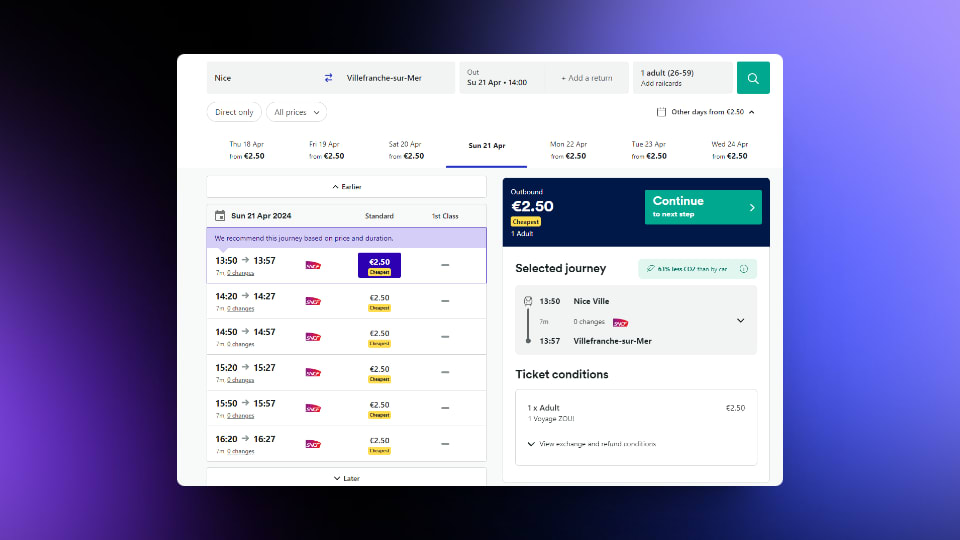Select the €2.50 fare for 13:50
Screen dimensions: 960x540
click(379, 265)
